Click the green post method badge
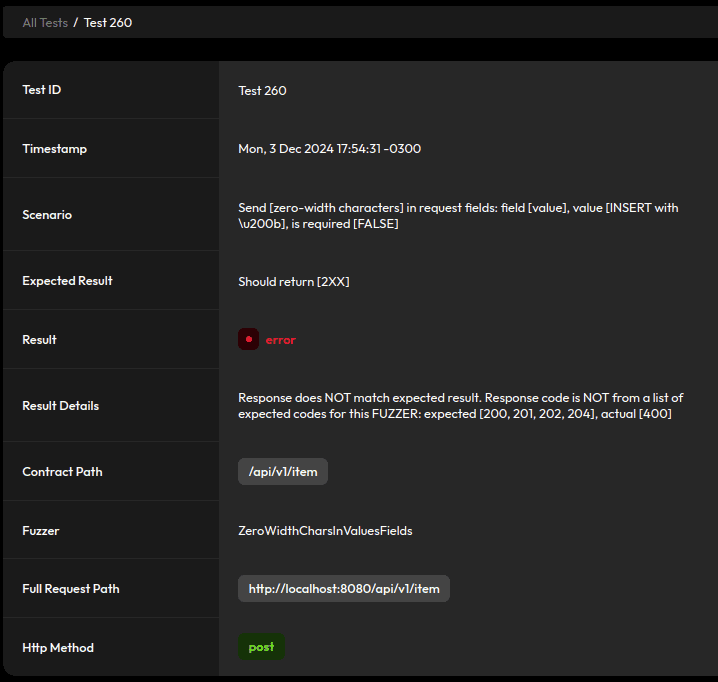The height and width of the screenshot is (682, 718). [x=262, y=647]
